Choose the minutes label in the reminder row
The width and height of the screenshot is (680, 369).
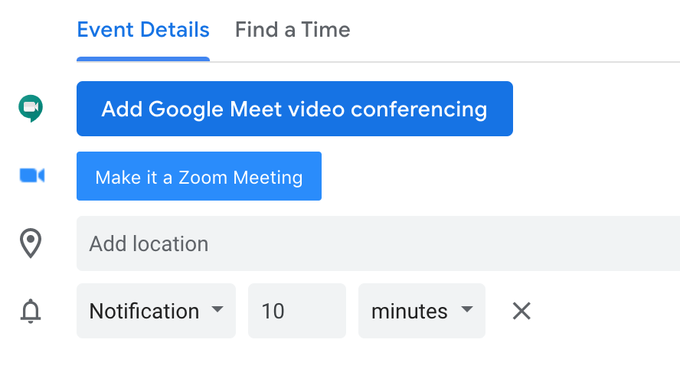(409, 311)
